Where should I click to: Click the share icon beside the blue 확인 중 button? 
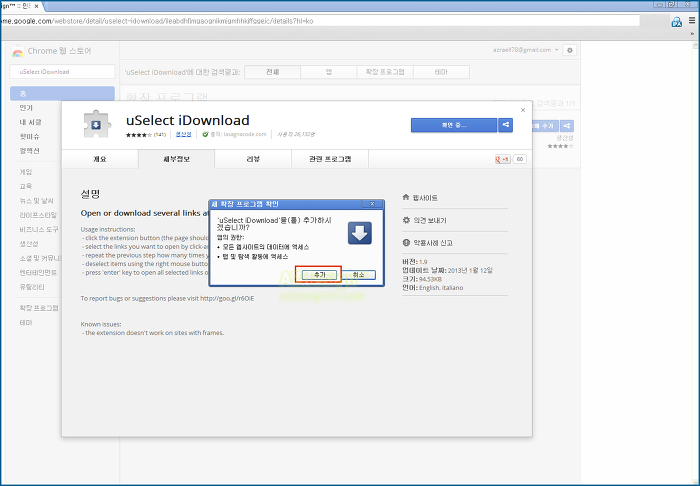pos(505,125)
